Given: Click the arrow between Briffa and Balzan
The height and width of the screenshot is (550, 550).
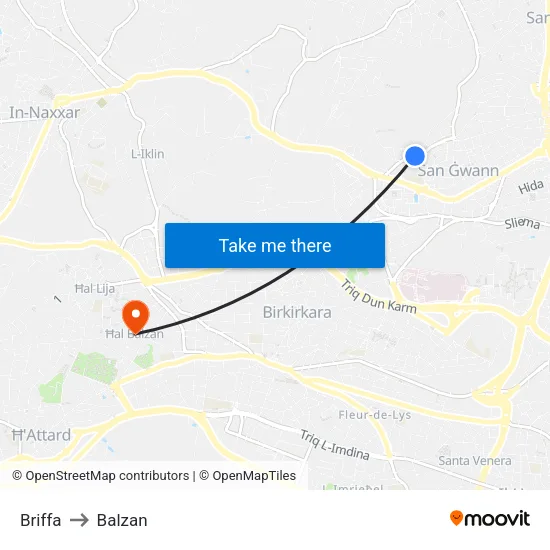Looking at the screenshot, I should (x=79, y=520).
